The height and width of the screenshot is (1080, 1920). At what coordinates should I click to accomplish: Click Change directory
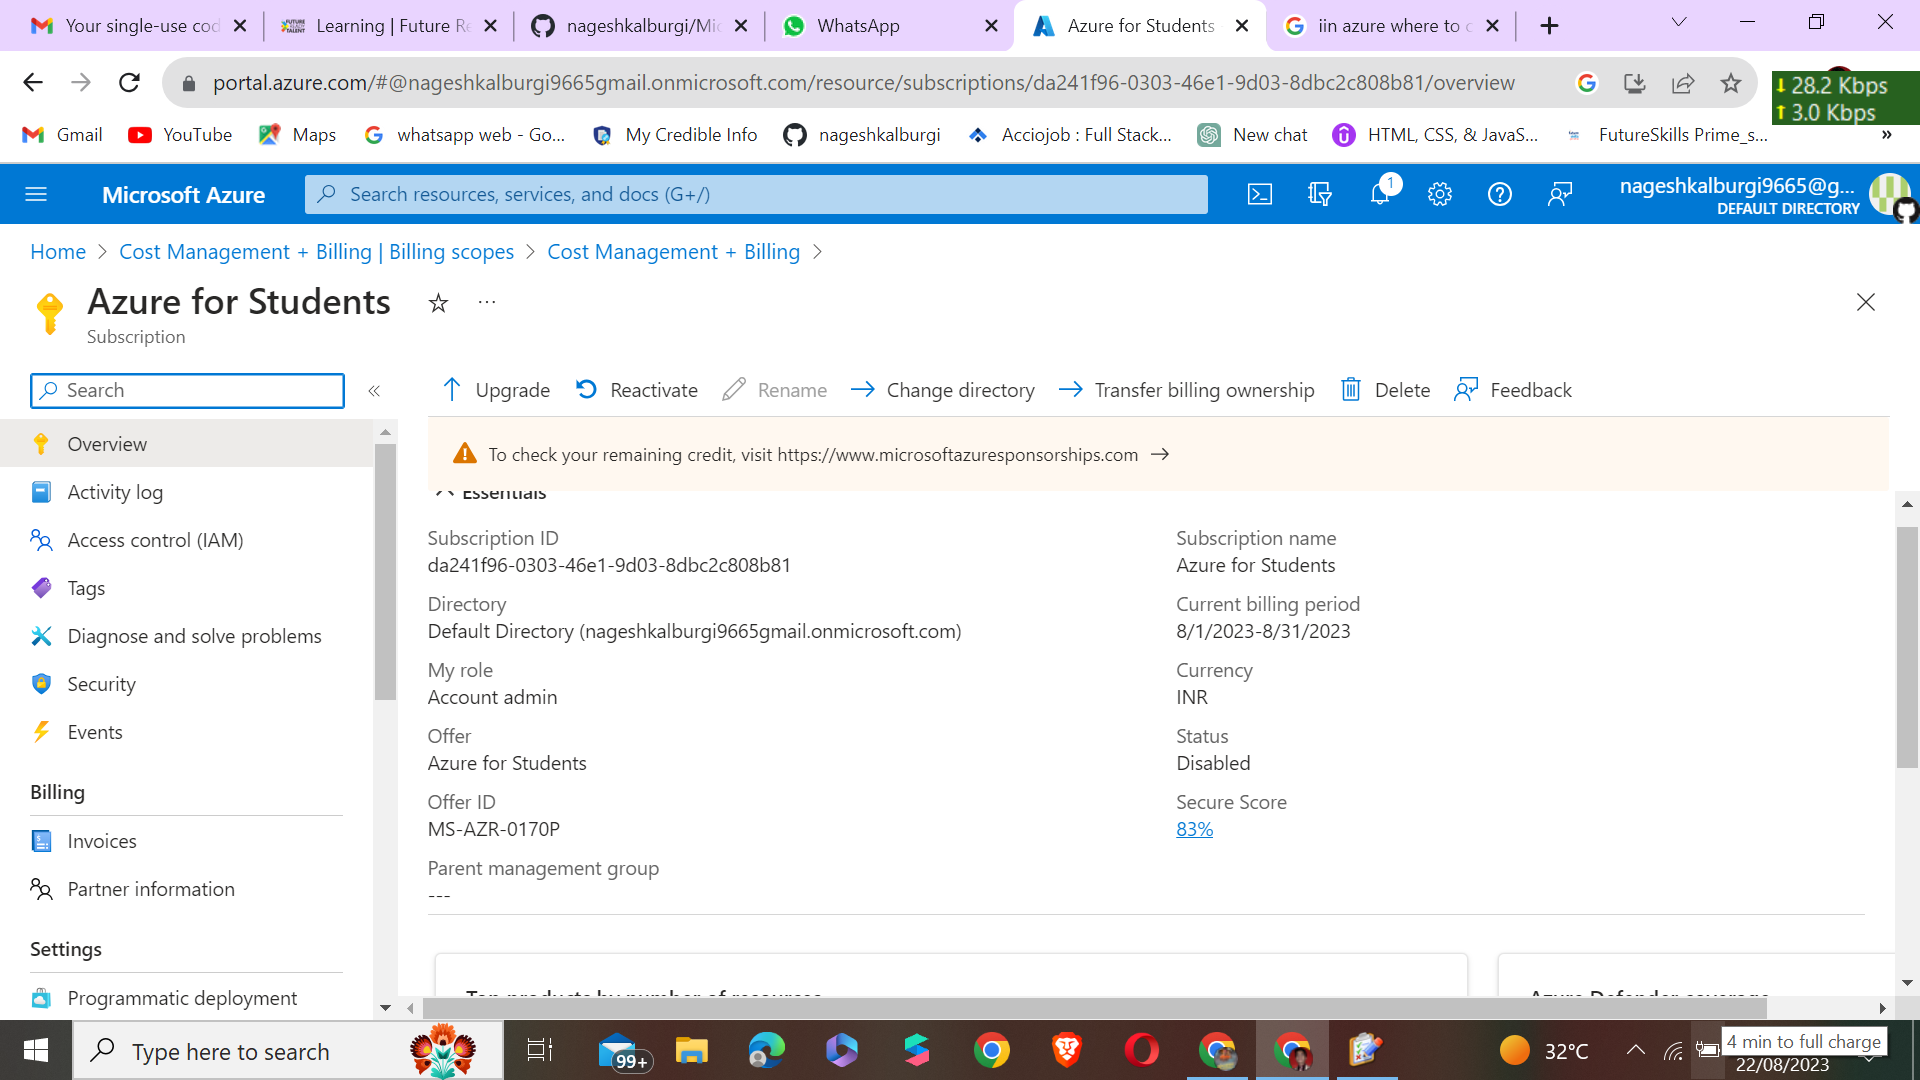tap(943, 390)
